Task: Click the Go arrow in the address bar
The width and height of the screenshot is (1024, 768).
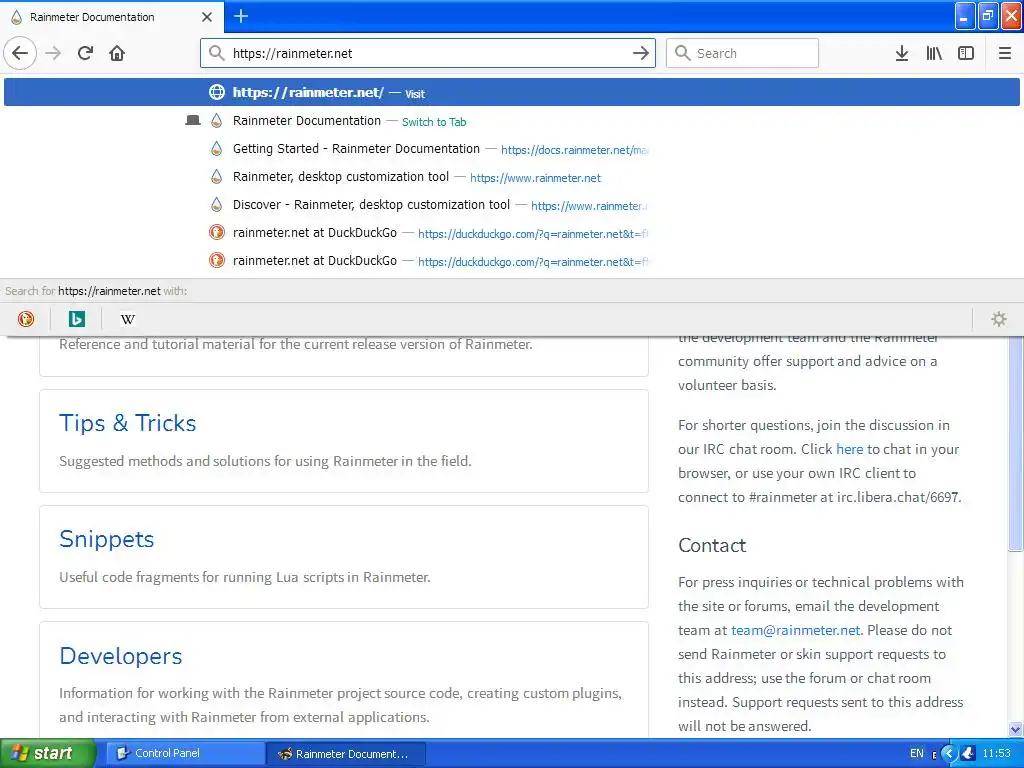Action: [x=641, y=53]
